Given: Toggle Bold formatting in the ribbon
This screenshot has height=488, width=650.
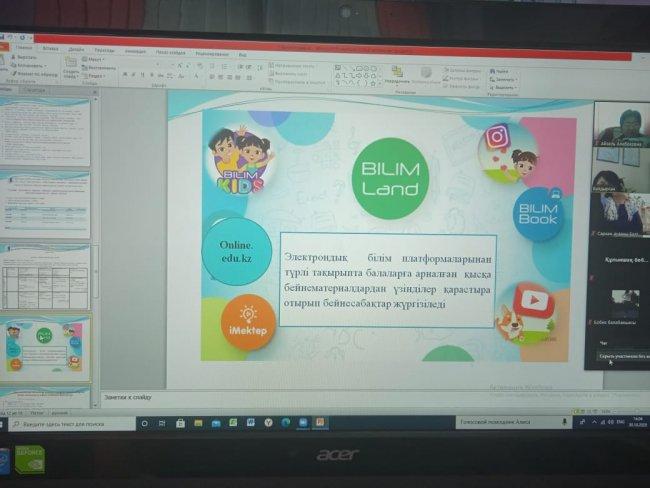Looking at the screenshot, I should [x=125, y=75].
